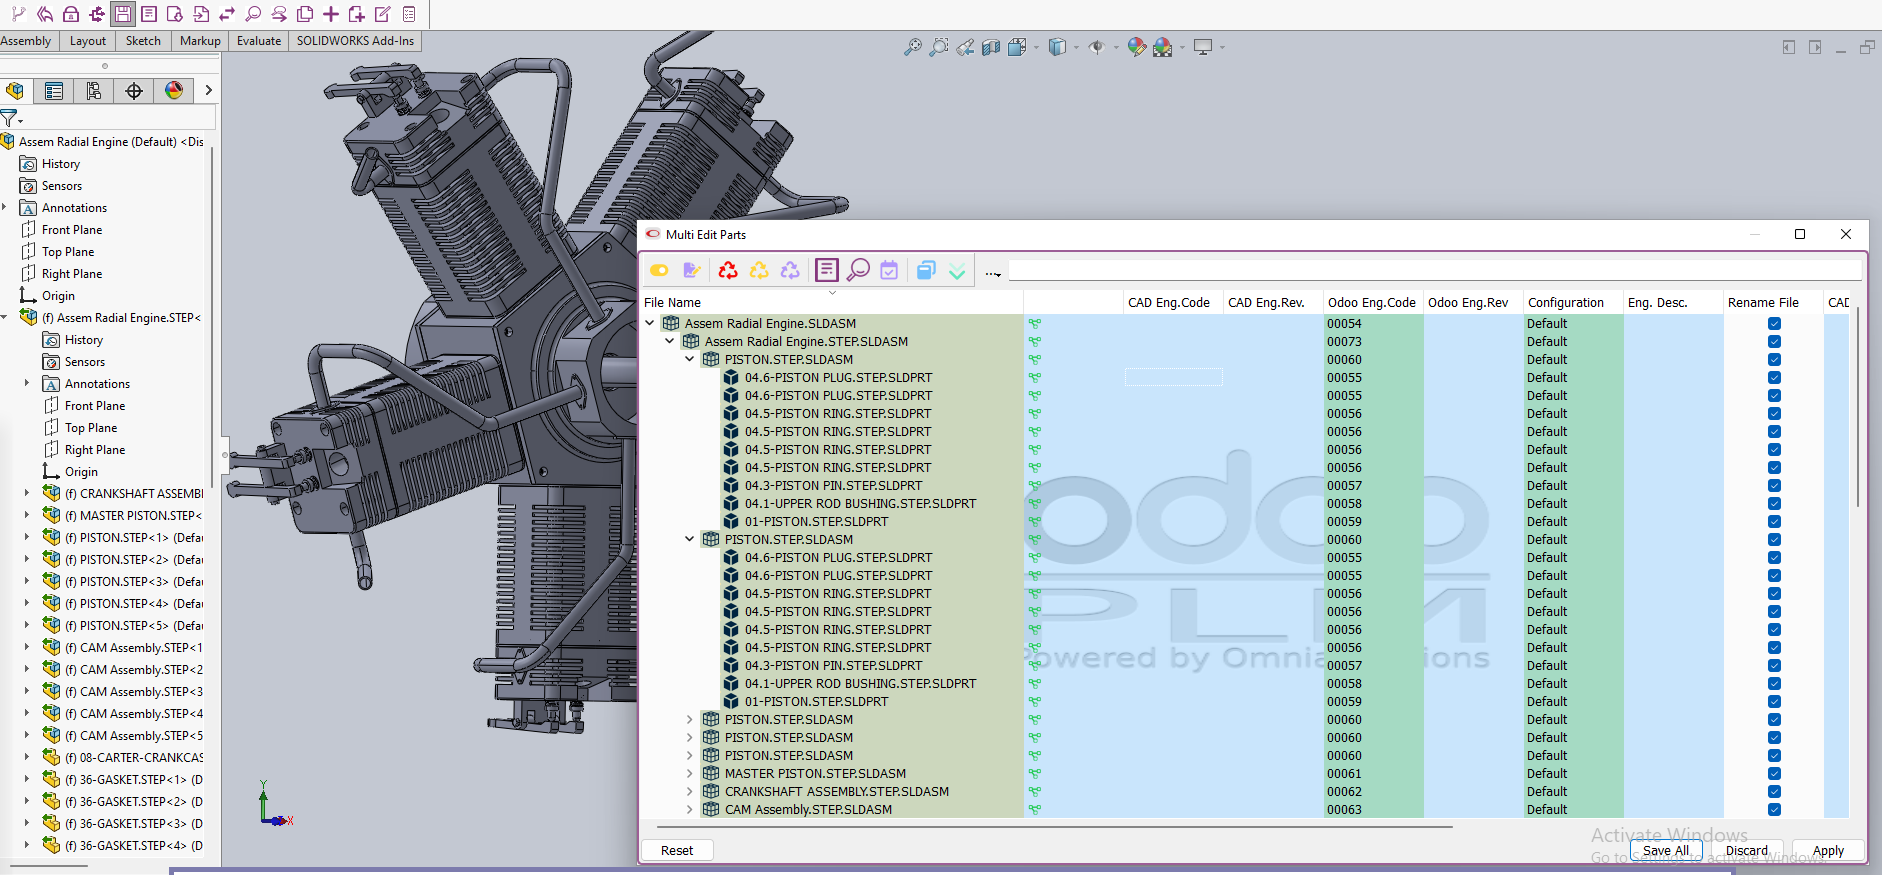This screenshot has width=1882, height=875.
Task: Click the purple double-back-arrow icon
Action: coord(45,14)
